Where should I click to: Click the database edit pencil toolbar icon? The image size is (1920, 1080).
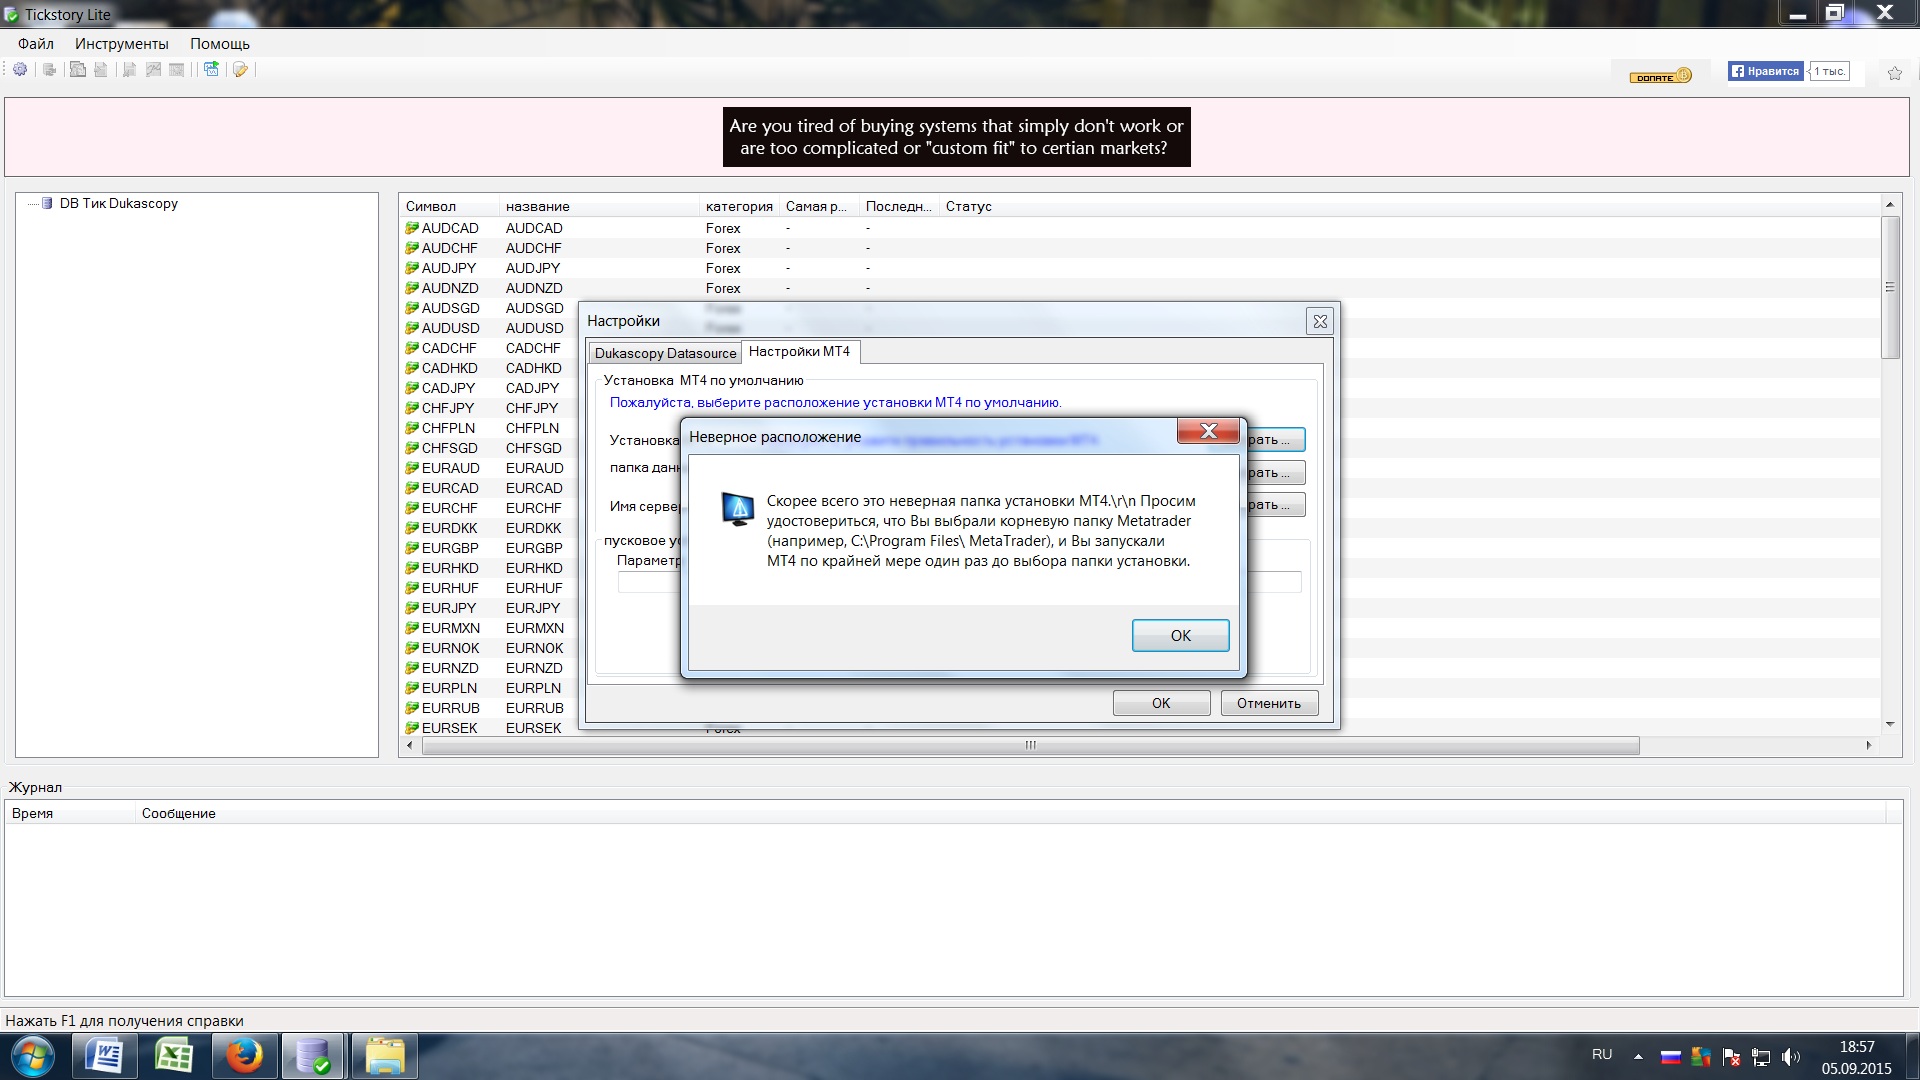click(x=240, y=69)
